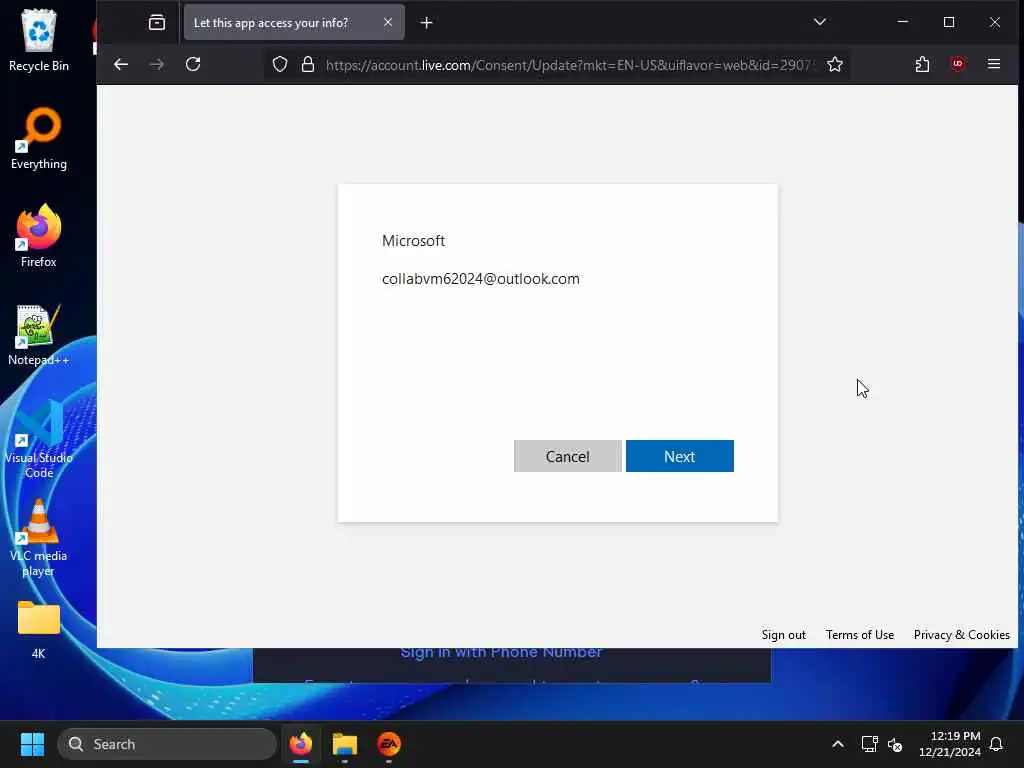Show hidden system tray icons chevron
The height and width of the screenshot is (768, 1024).
(x=838, y=744)
